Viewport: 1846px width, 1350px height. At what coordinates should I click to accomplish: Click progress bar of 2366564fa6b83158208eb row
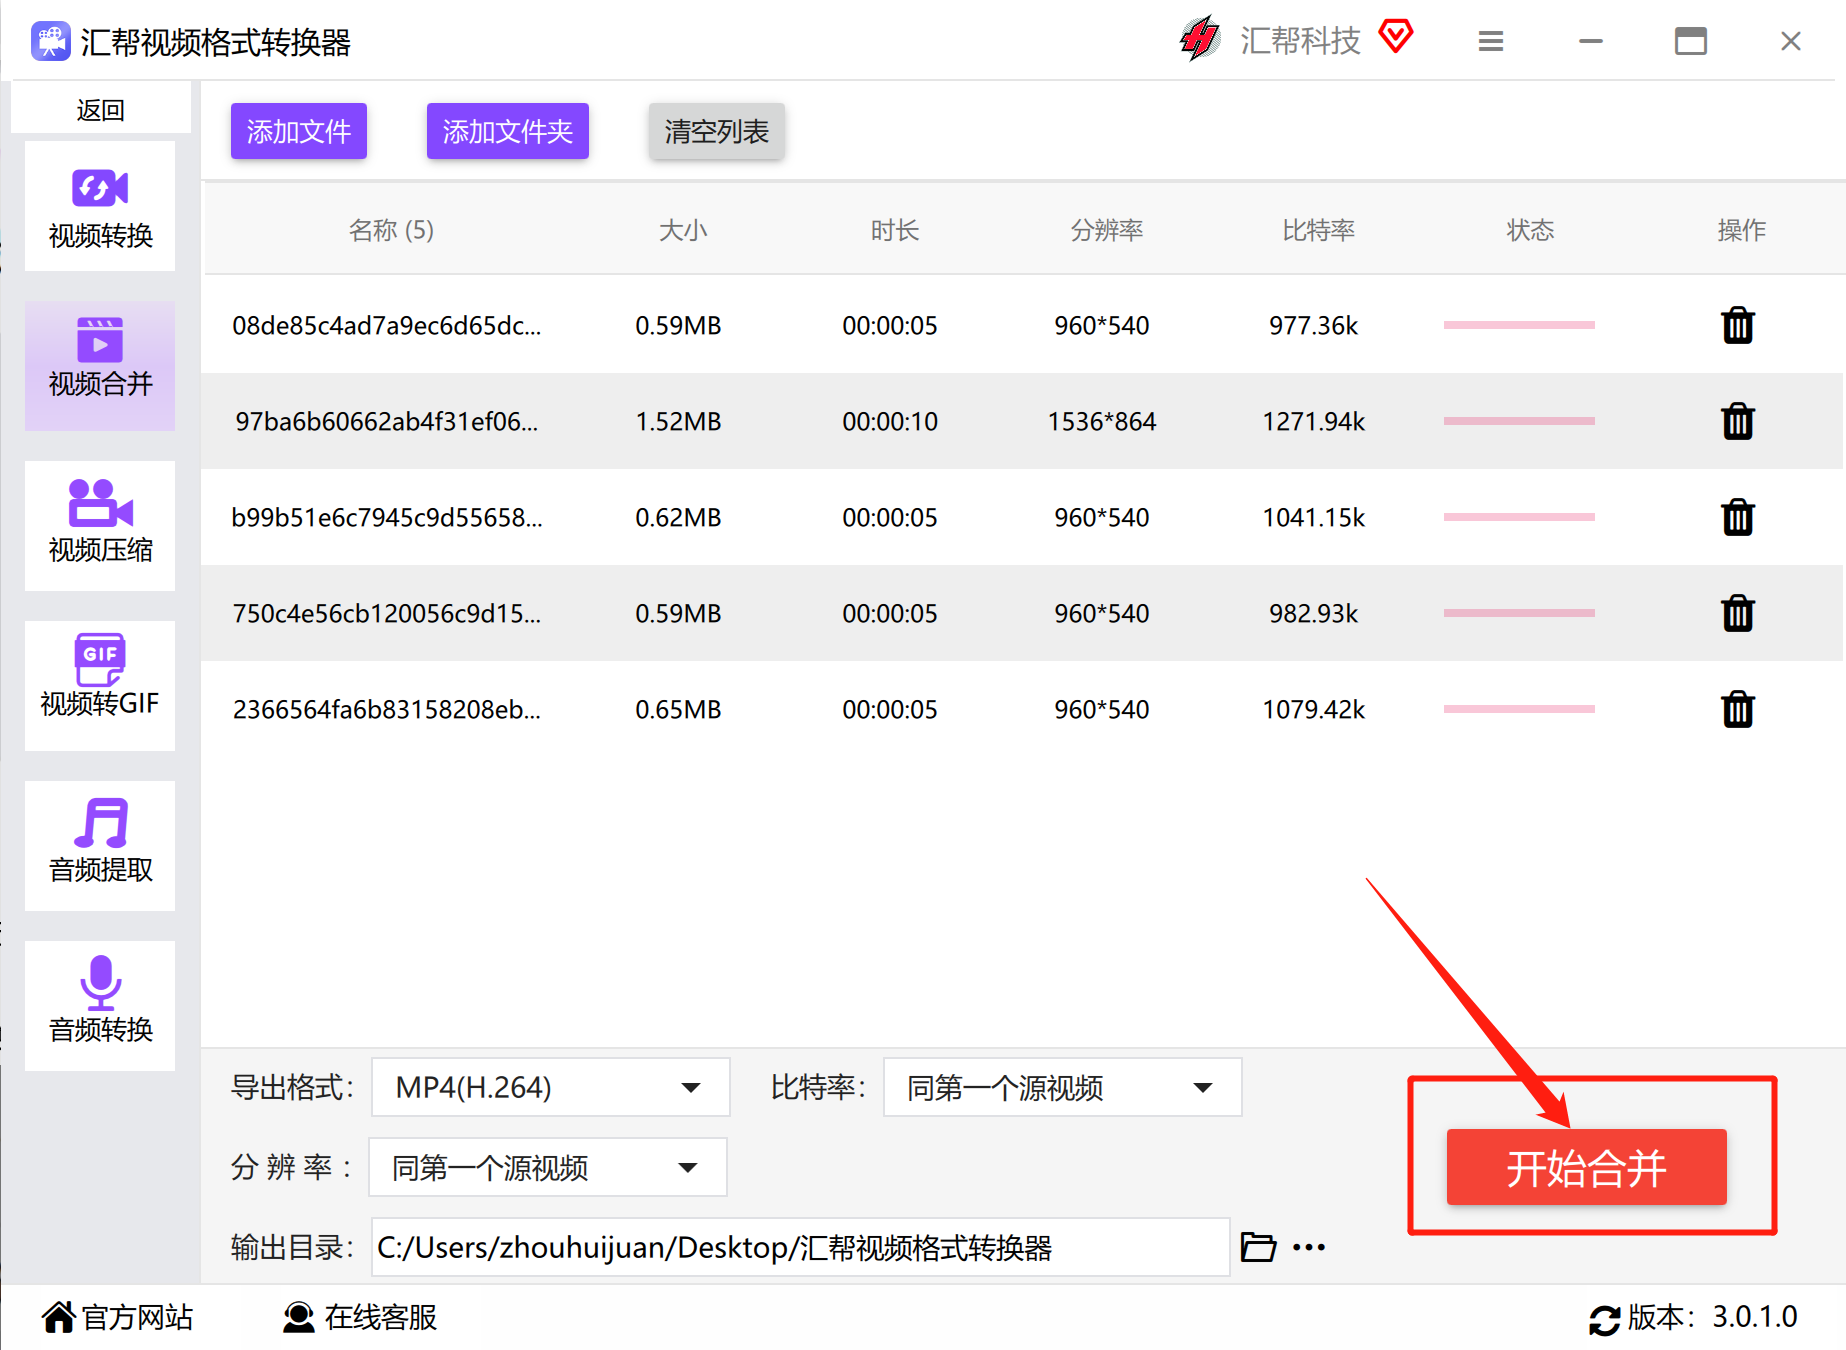[1519, 709]
